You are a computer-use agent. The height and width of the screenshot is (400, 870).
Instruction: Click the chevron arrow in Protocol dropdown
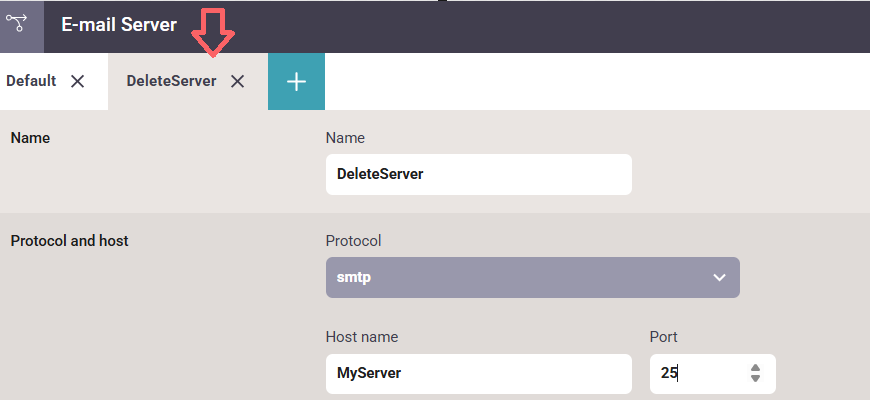click(x=719, y=278)
